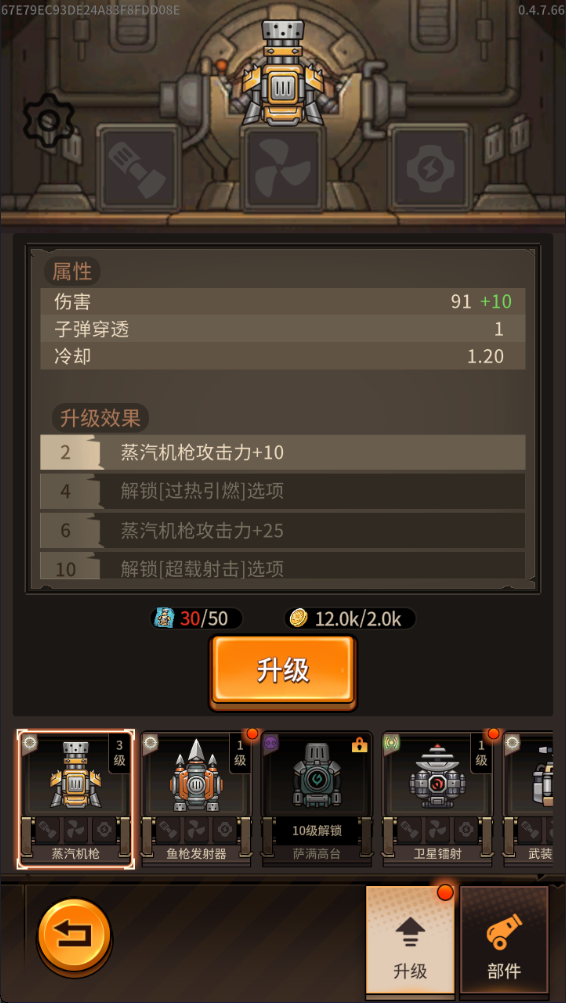Tap the 伤害 damage attribute row
This screenshot has width=566, height=1003.
pyautogui.click(x=283, y=301)
